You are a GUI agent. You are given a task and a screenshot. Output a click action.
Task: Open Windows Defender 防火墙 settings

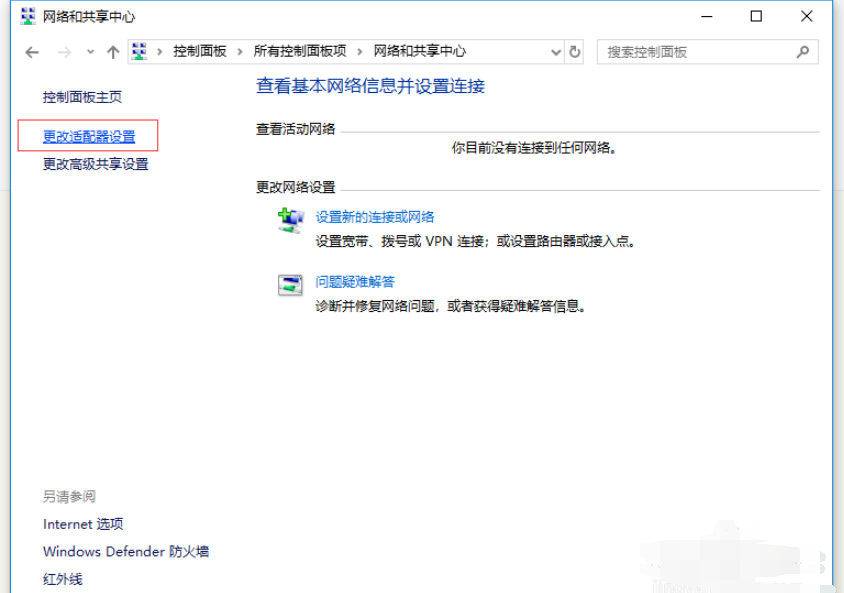126,551
